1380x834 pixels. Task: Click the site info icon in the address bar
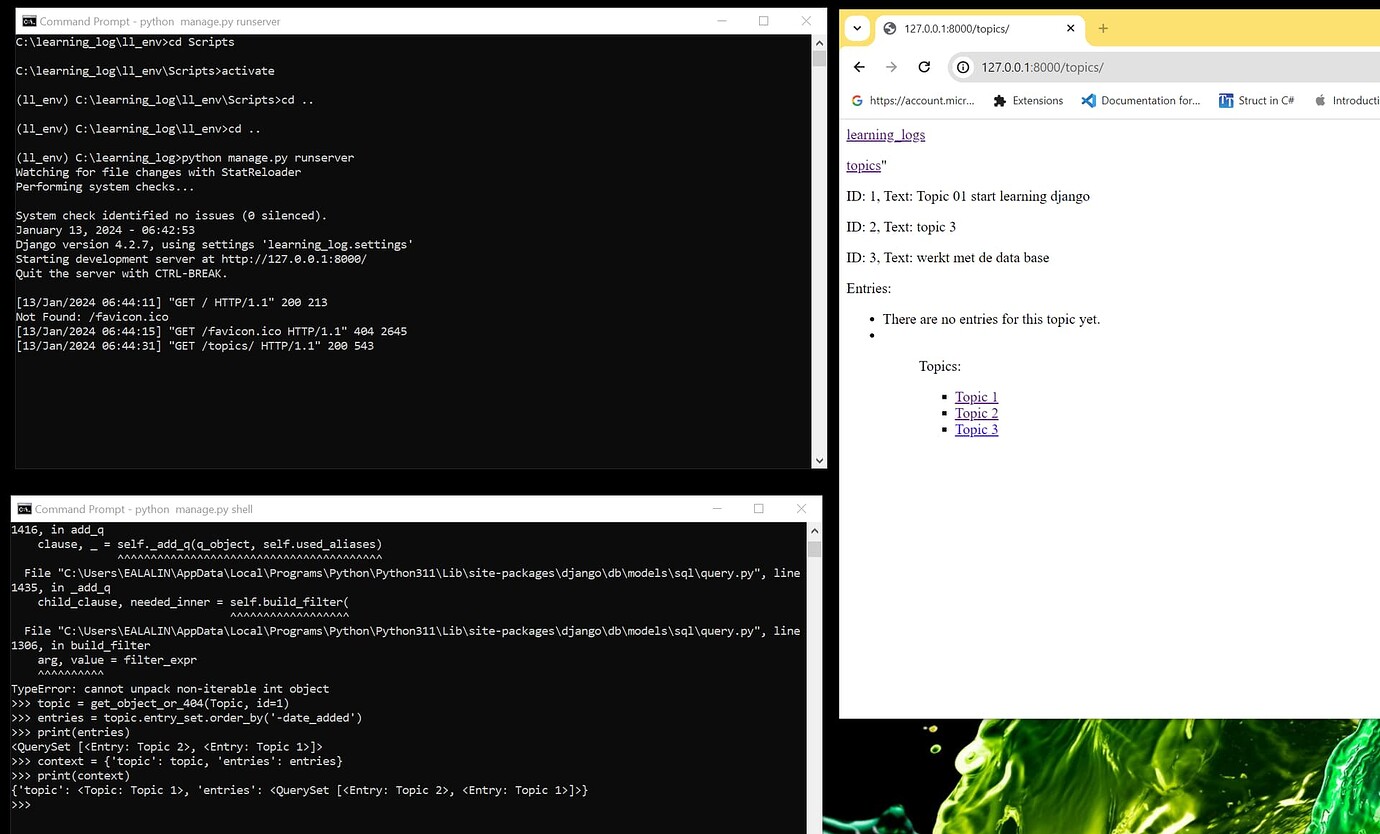pyautogui.click(x=961, y=67)
